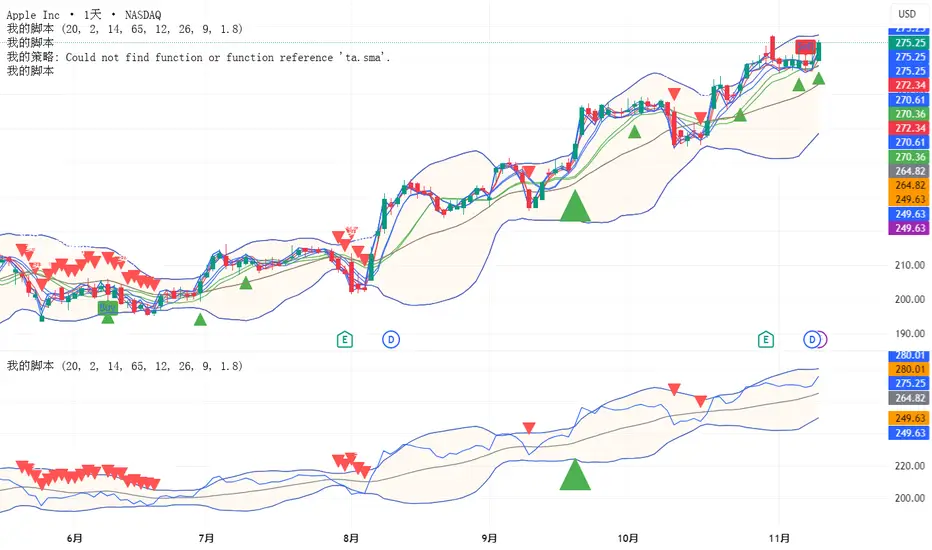
Task: Click the 7月 time axis label
Action: (x=206, y=538)
